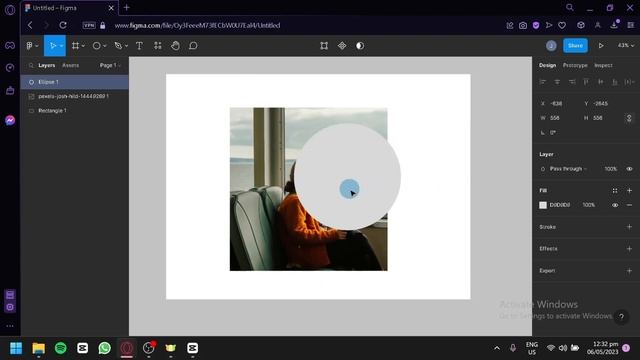Switch to the Assets tab
This screenshot has width=640, height=360.
click(x=70, y=65)
